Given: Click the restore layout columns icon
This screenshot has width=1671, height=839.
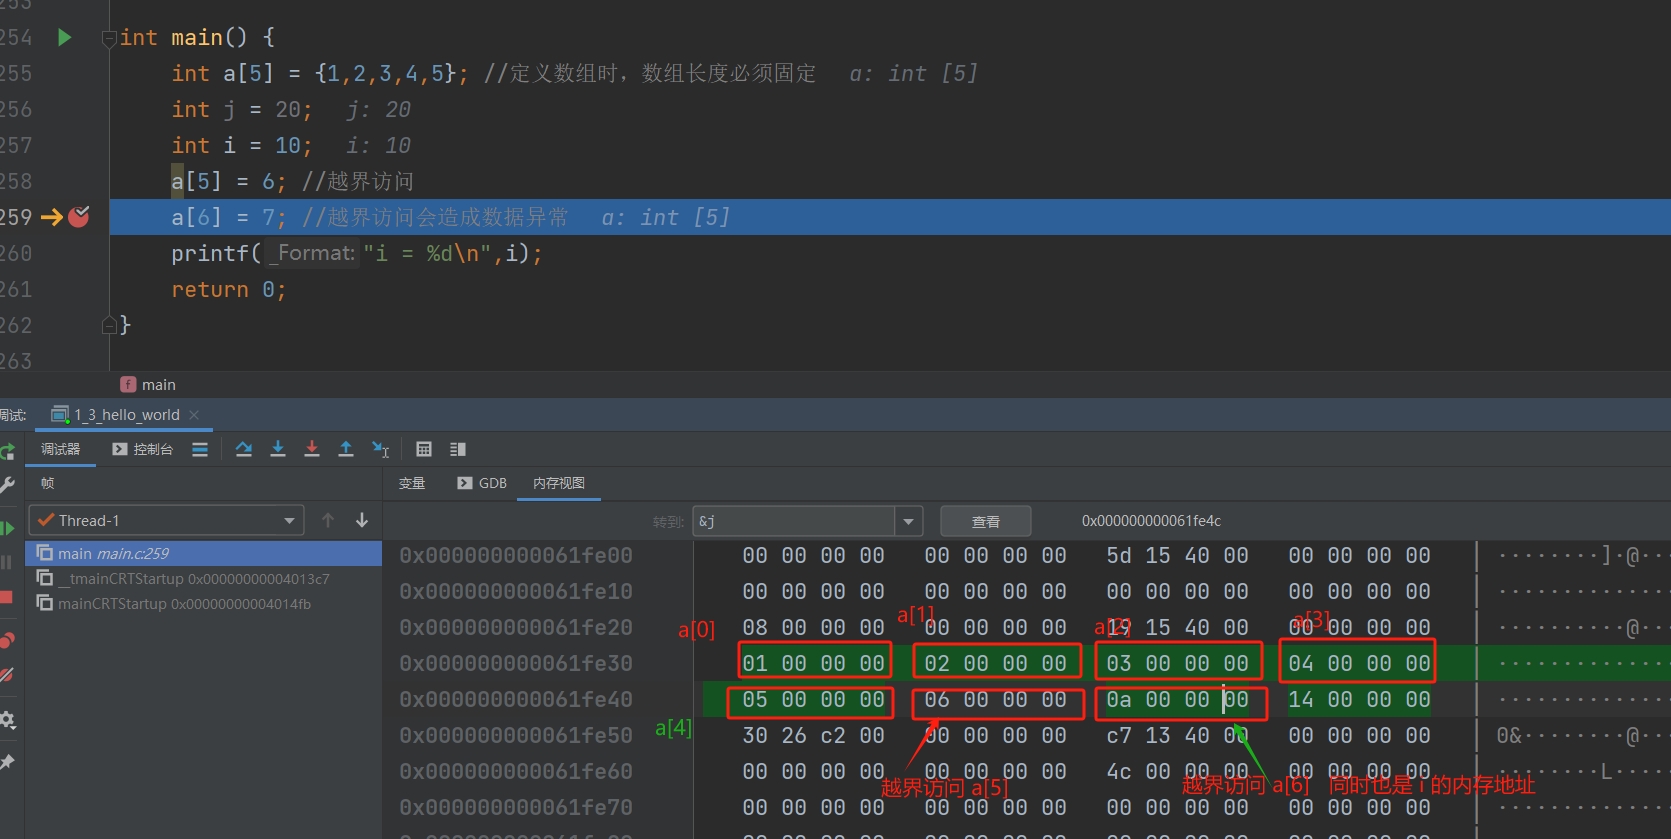Looking at the screenshot, I should pyautogui.click(x=458, y=449).
